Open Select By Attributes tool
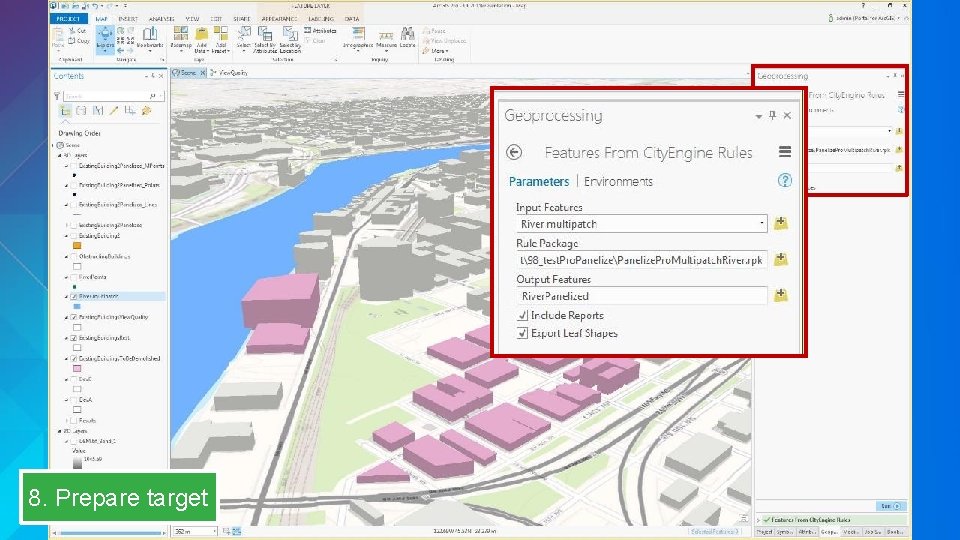 tap(265, 39)
